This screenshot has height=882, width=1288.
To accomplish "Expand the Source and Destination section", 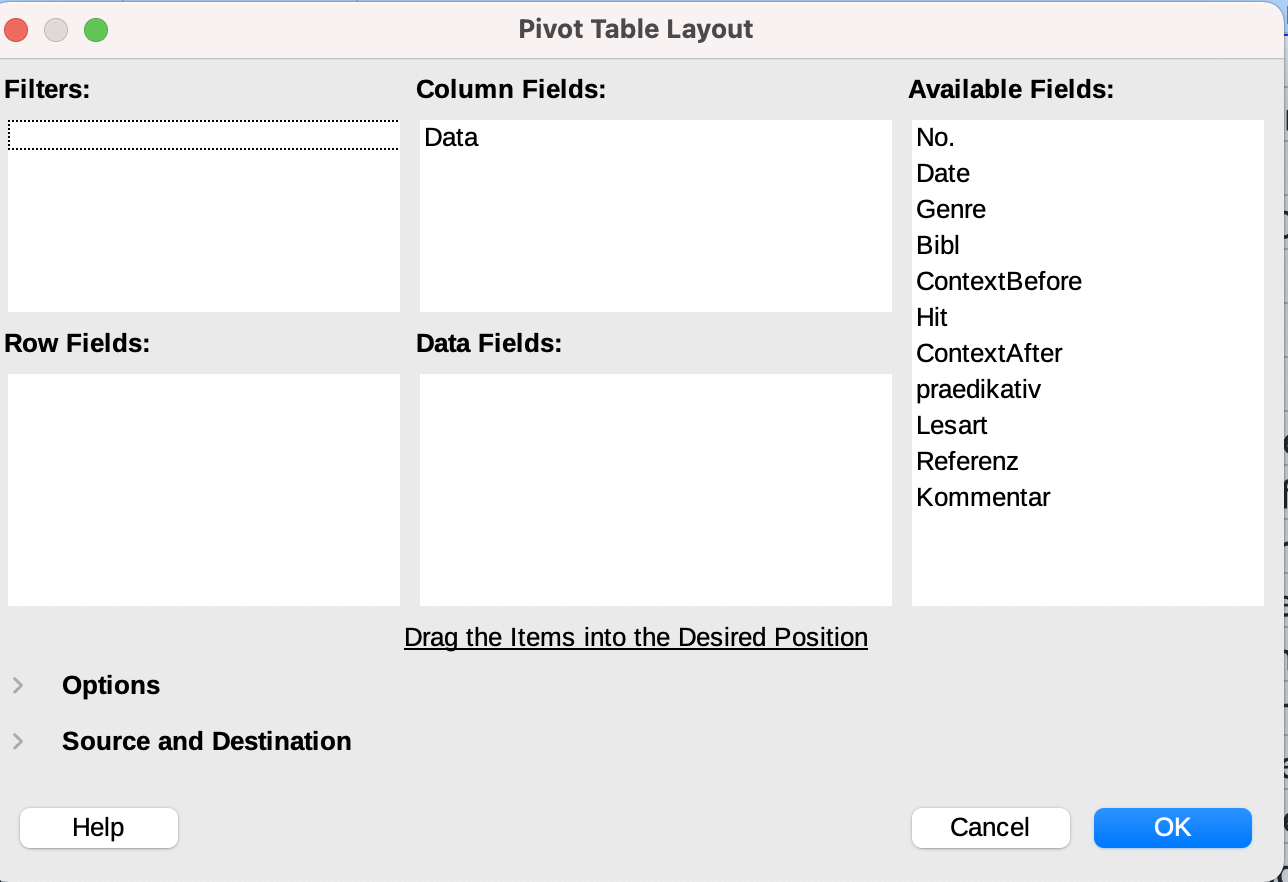I will click(18, 742).
